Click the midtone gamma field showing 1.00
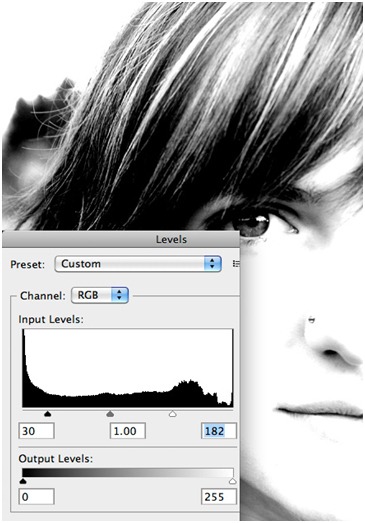Viewport: 365px width, 523px height. [128, 431]
